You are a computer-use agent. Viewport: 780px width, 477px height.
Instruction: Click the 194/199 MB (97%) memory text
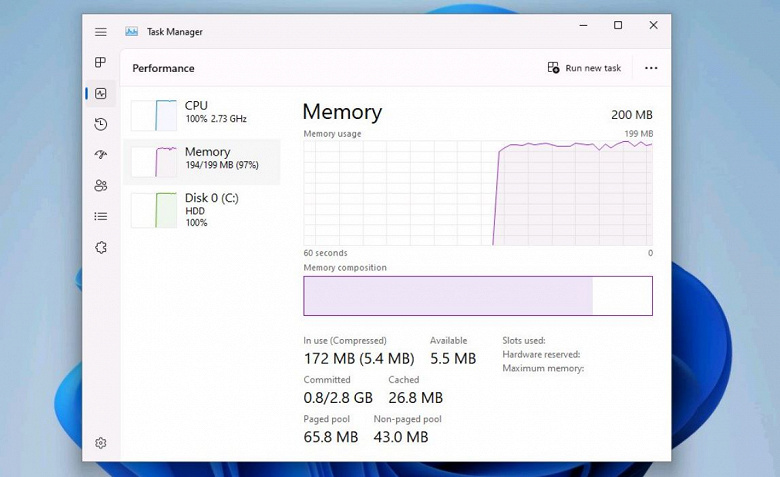click(222, 165)
